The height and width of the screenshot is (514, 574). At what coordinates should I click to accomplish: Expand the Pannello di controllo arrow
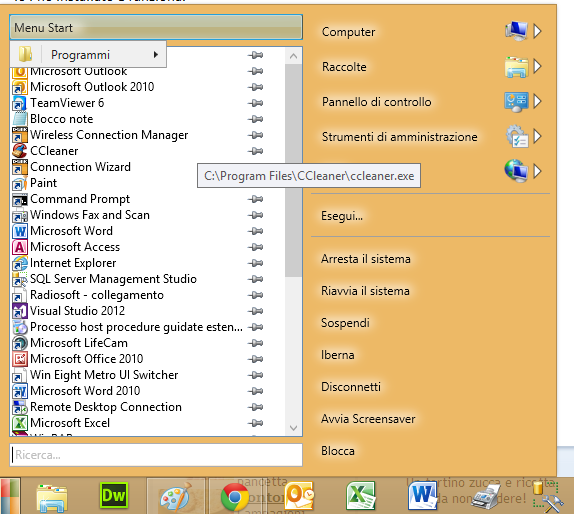[x=537, y=101]
